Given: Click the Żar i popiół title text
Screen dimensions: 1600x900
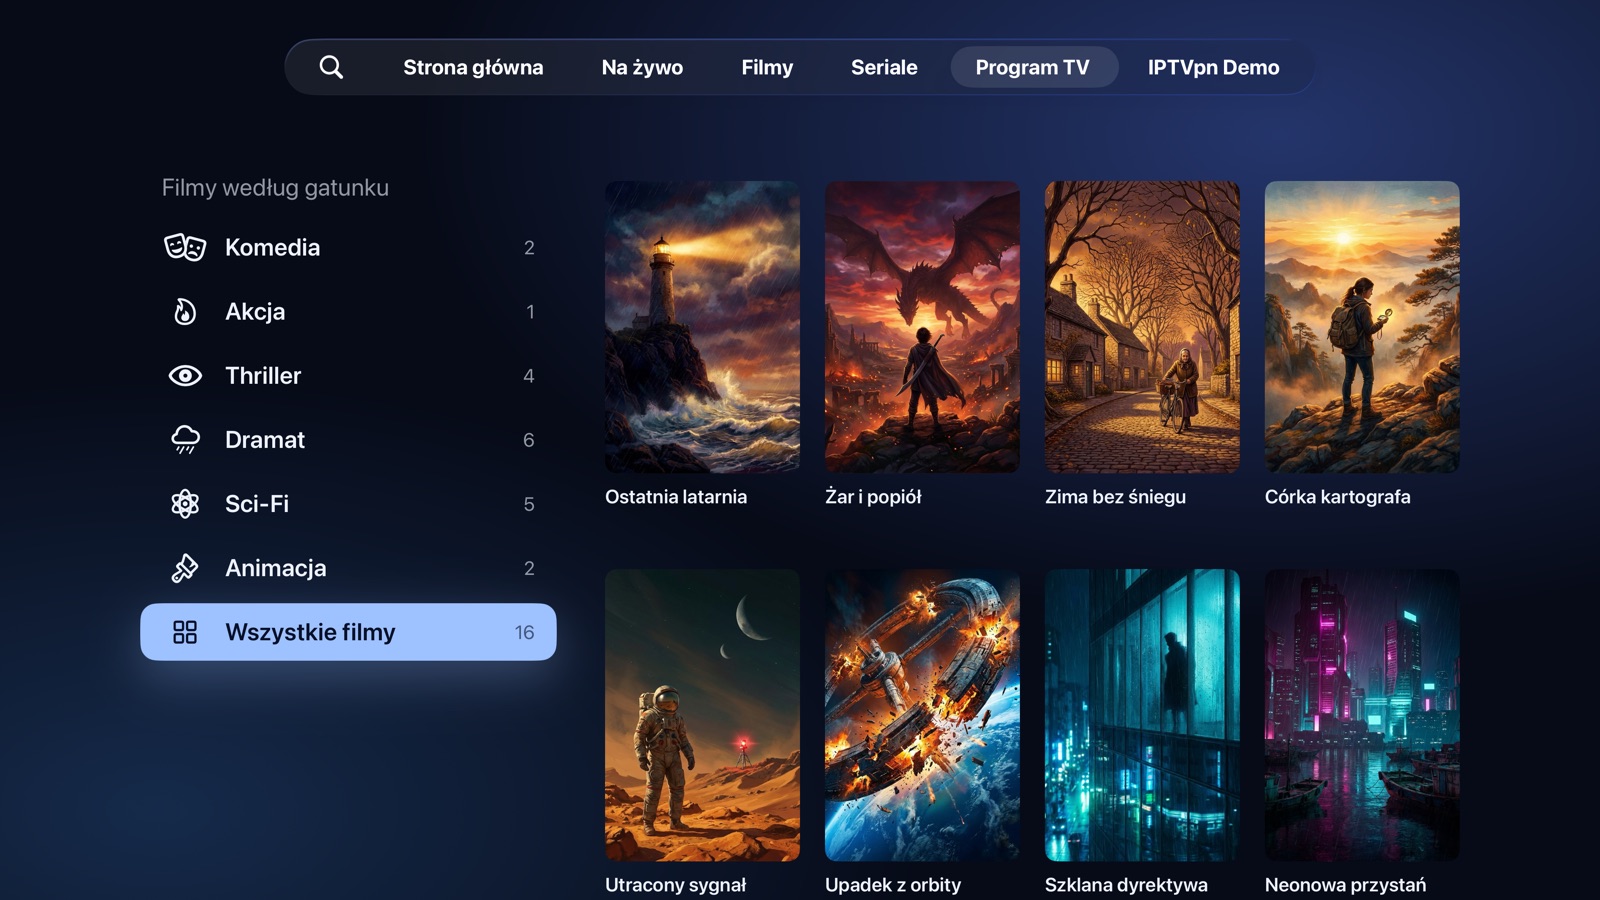Looking at the screenshot, I should tap(873, 497).
